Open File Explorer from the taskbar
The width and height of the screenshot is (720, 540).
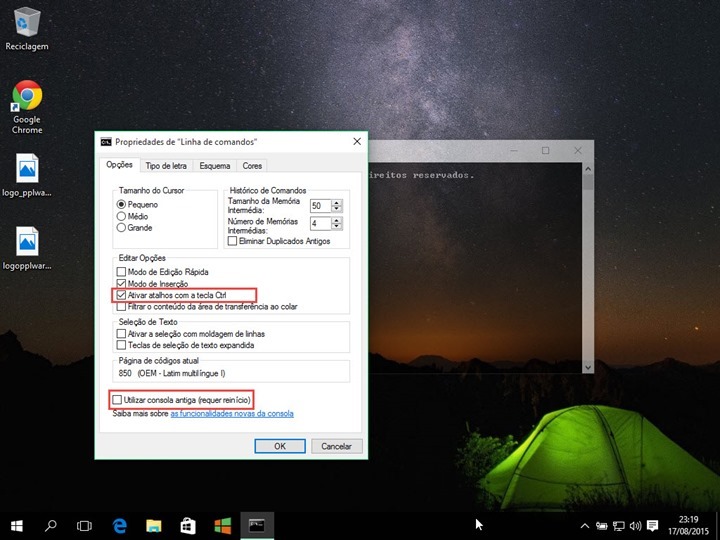click(154, 526)
